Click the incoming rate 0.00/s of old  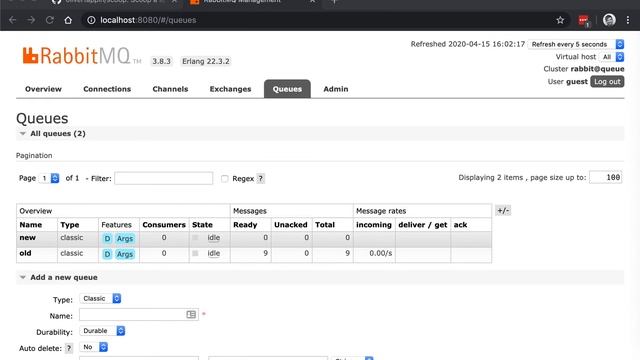coord(380,253)
